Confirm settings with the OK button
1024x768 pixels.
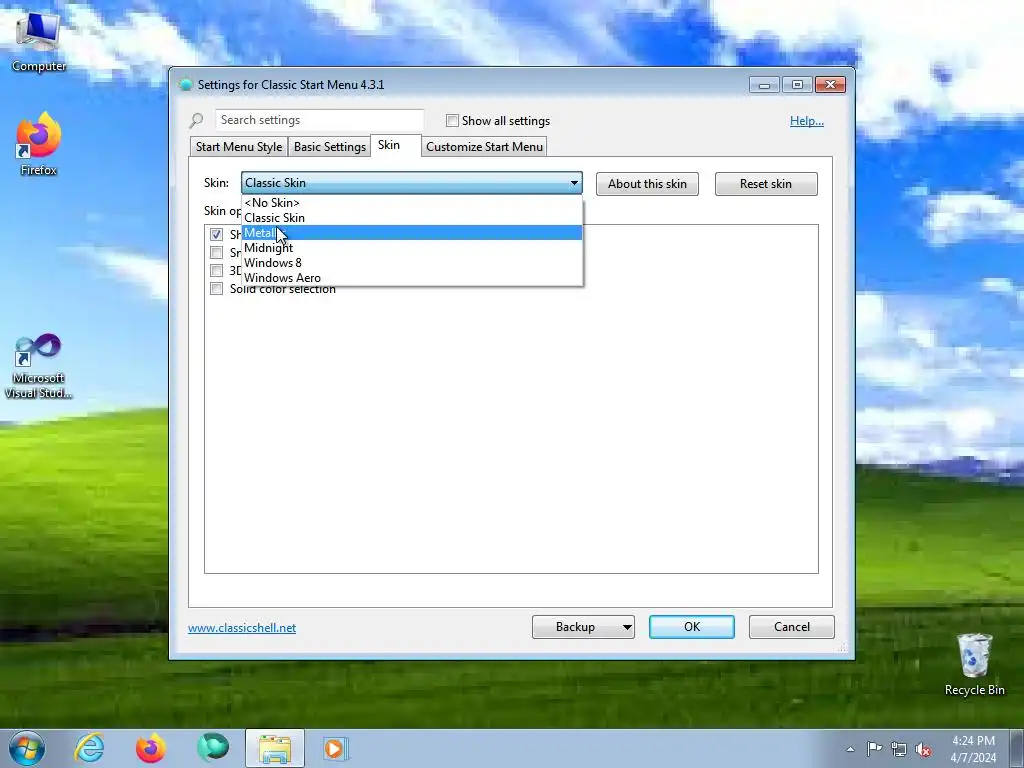point(692,627)
